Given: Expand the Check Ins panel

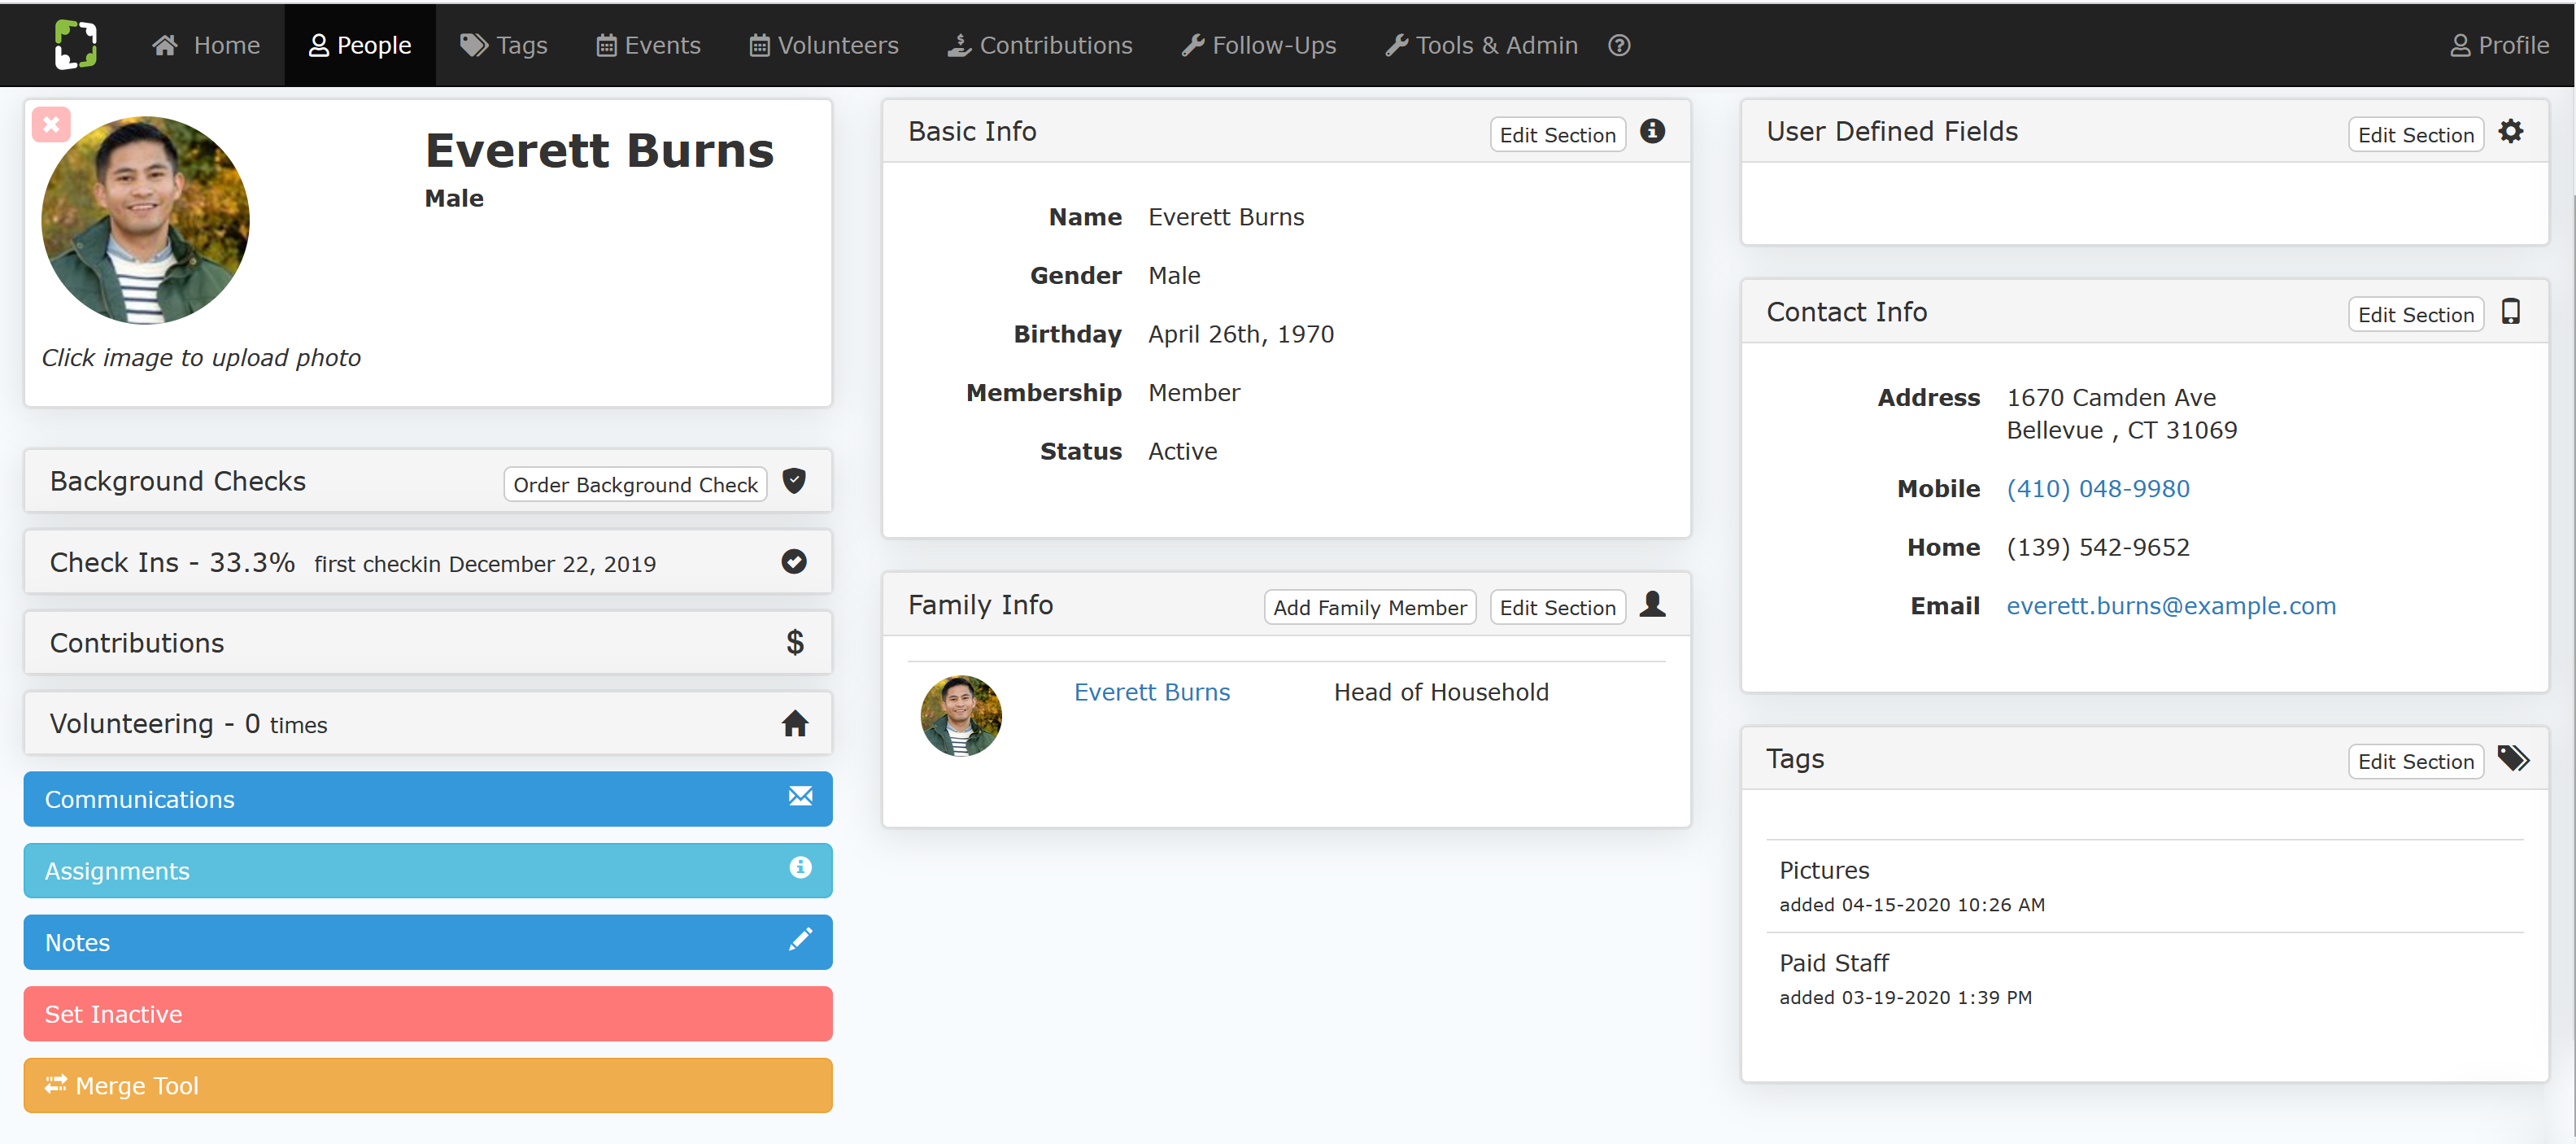Looking at the screenshot, I should [428, 563].
